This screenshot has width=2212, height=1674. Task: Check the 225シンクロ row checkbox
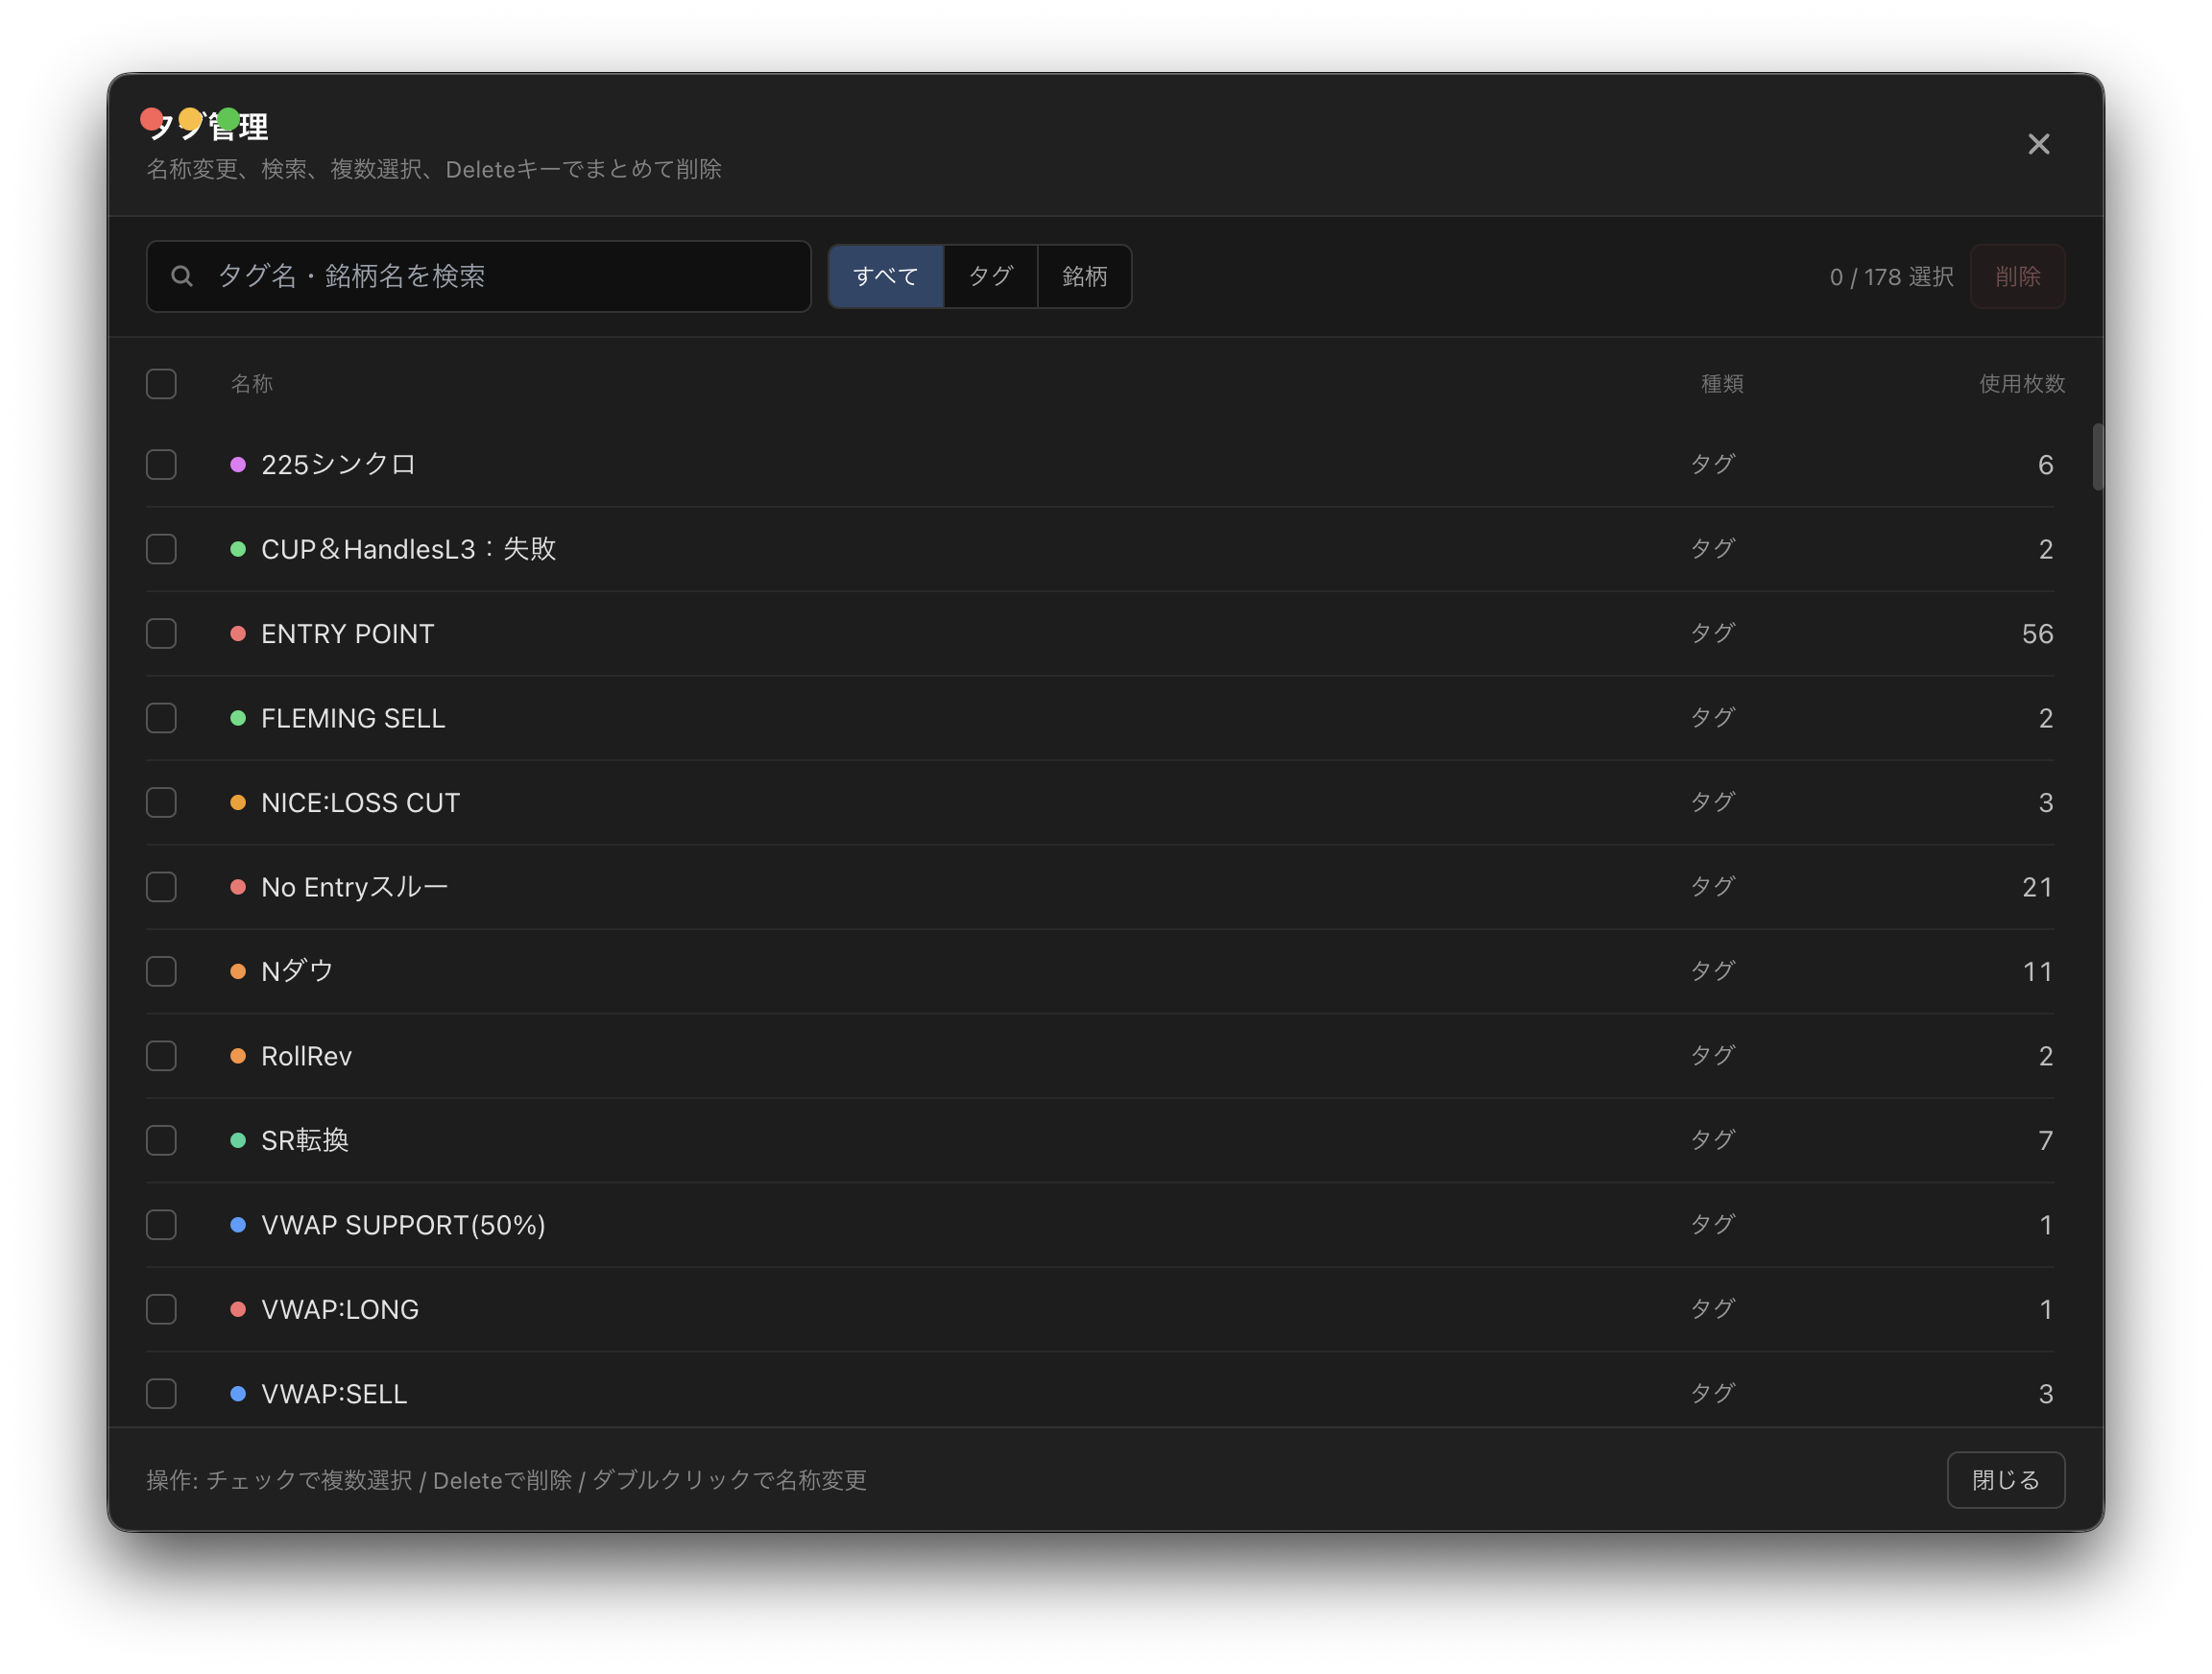161,464
